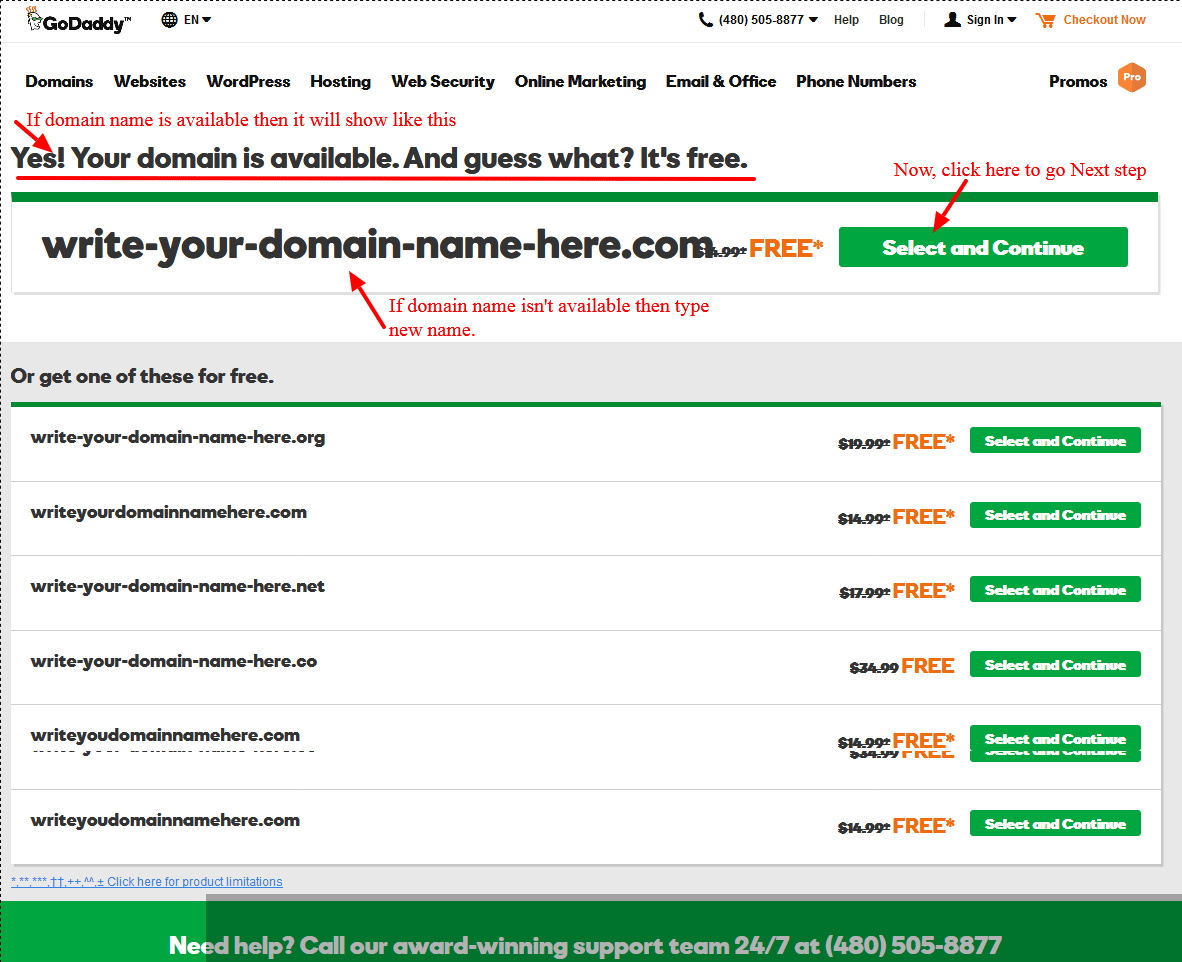Open the Promos menu item

pyautogui.click(x=1077, y=81)
